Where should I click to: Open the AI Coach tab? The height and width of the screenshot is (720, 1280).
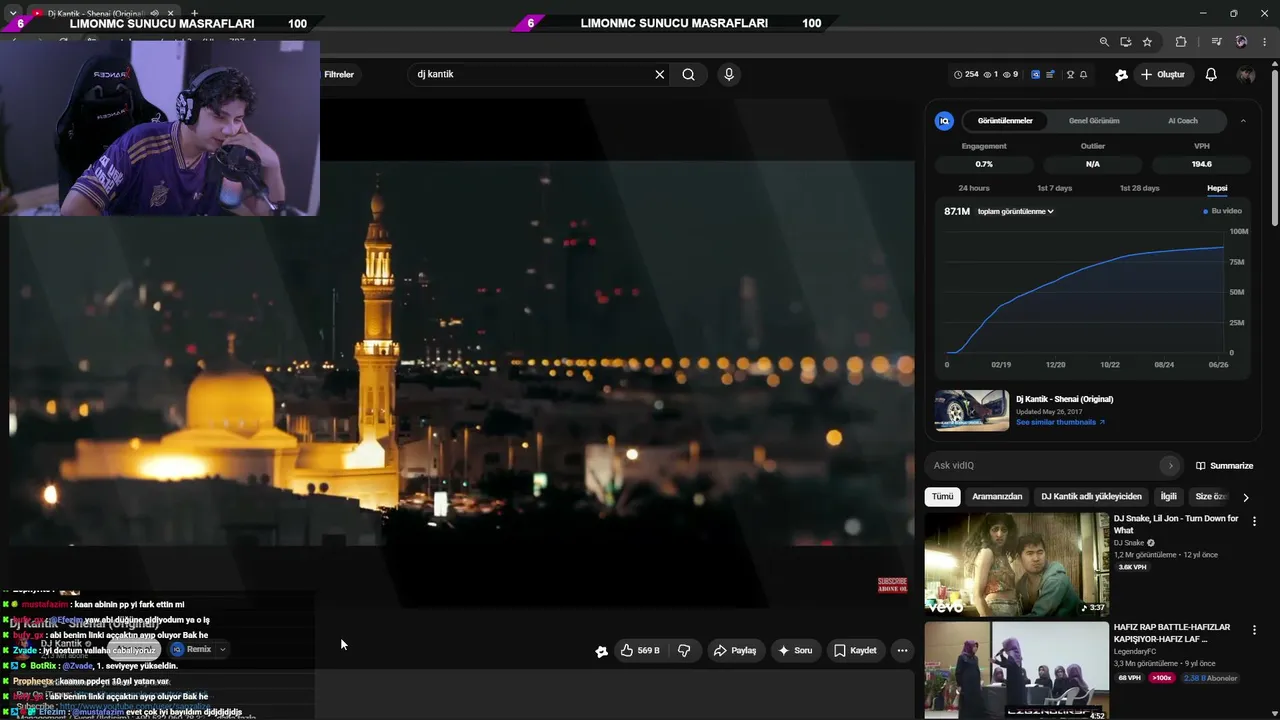tap(1183, 121)
